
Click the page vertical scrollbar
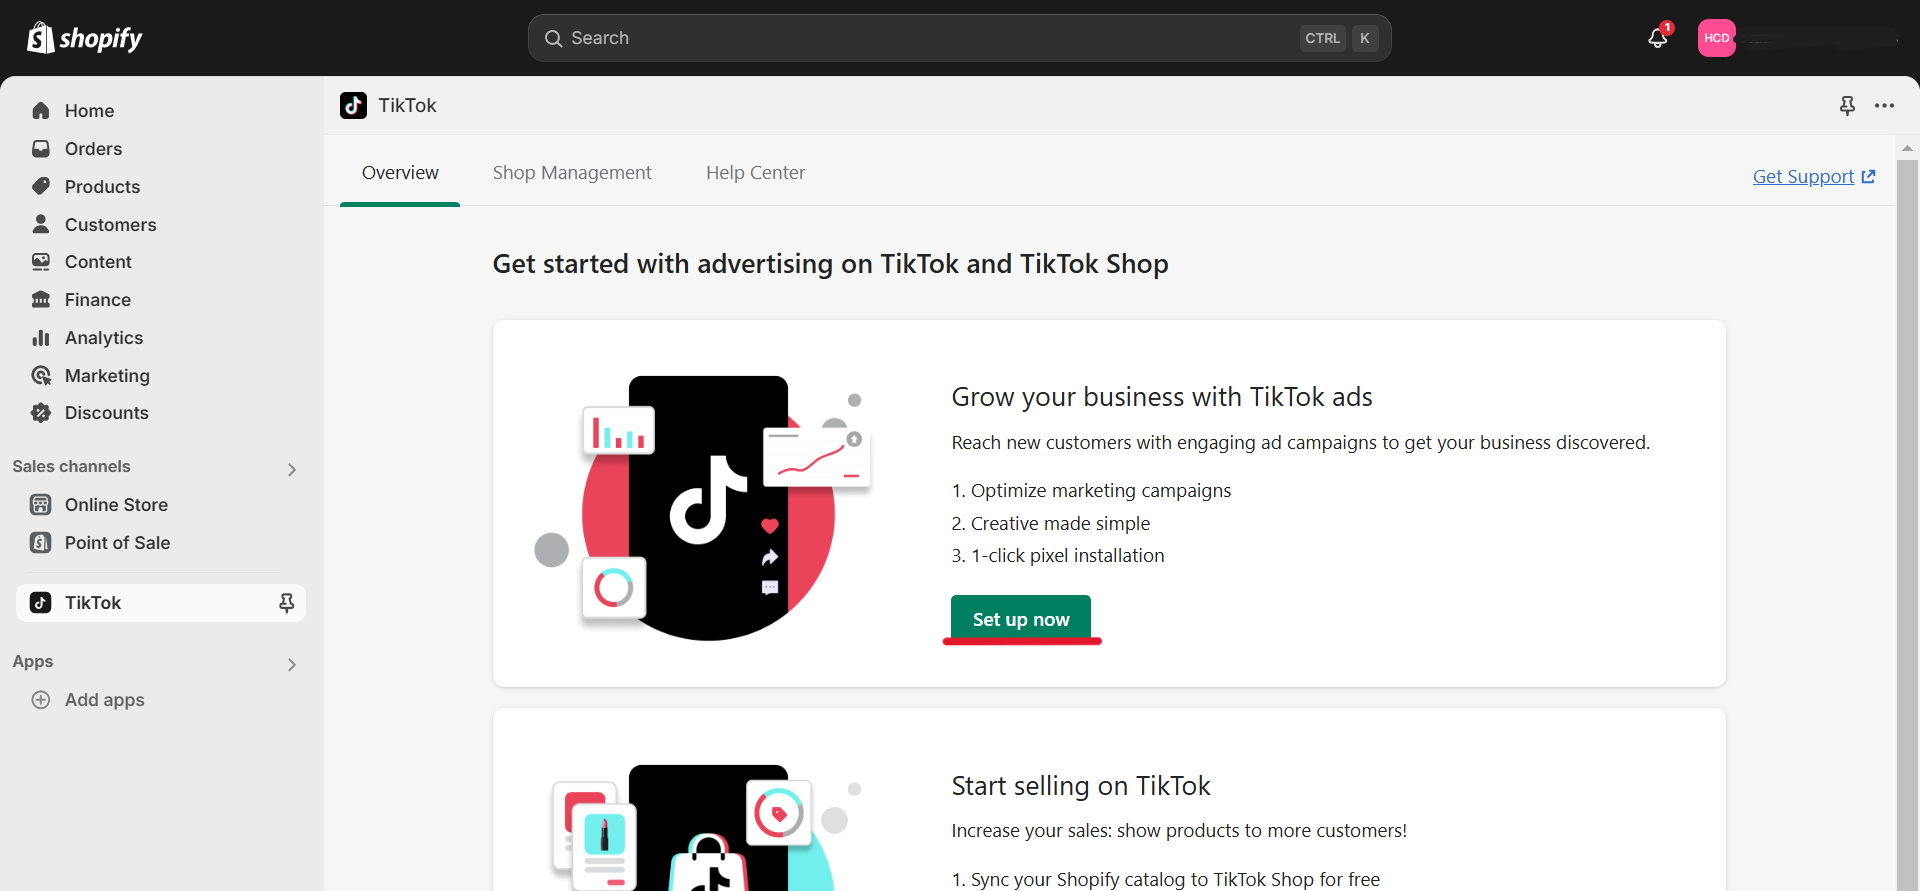pos(1907,500)
